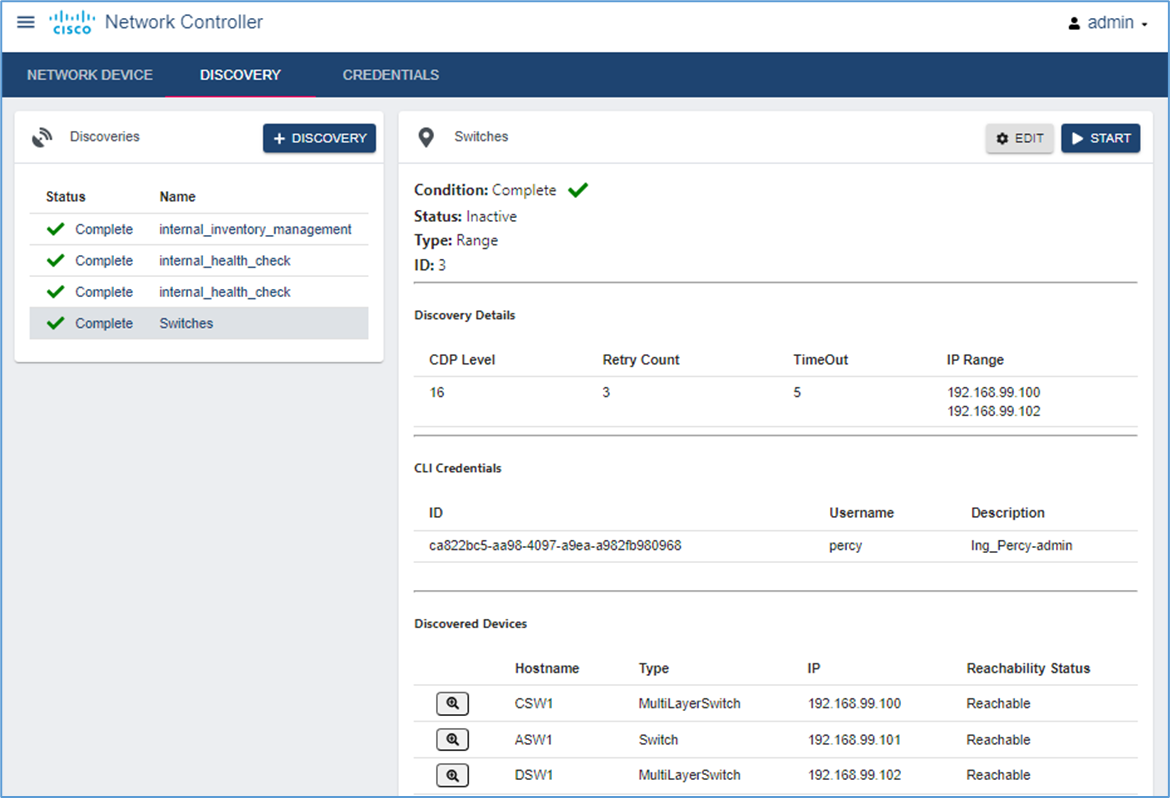Click the Name column header in Discoveries
1170x798 pixels.
177,197
